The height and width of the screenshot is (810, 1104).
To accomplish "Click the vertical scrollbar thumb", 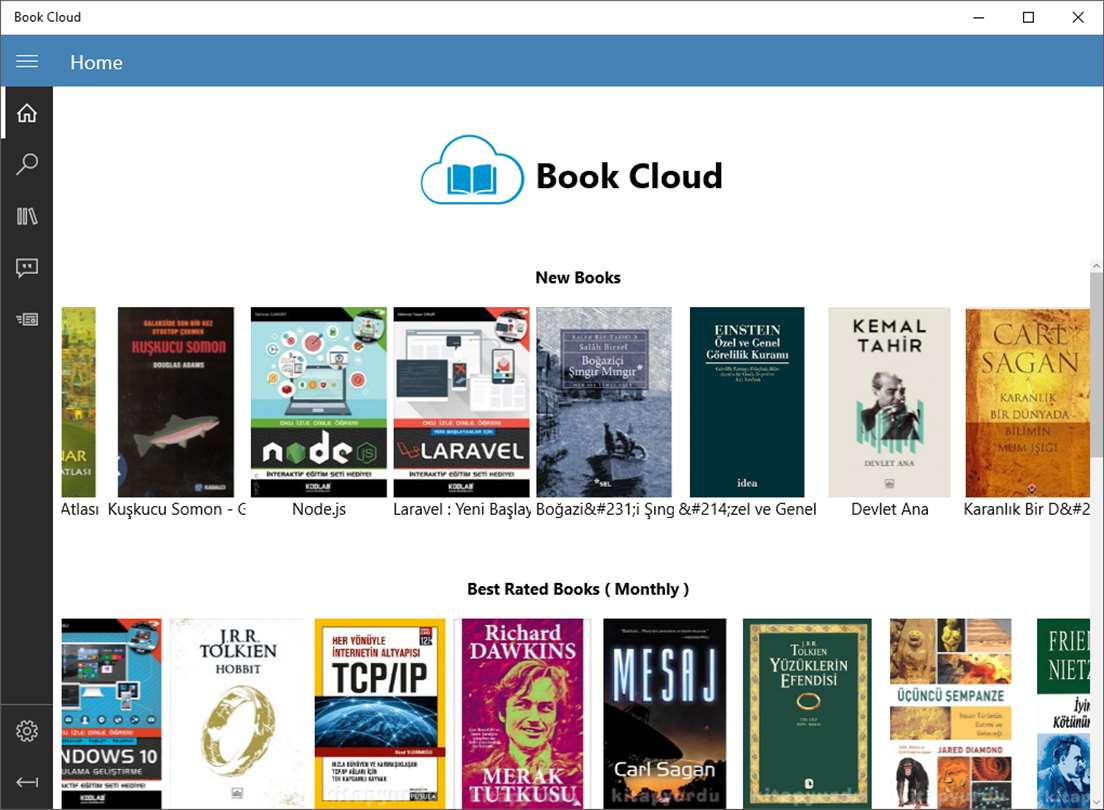I will tap(1096, 364).
